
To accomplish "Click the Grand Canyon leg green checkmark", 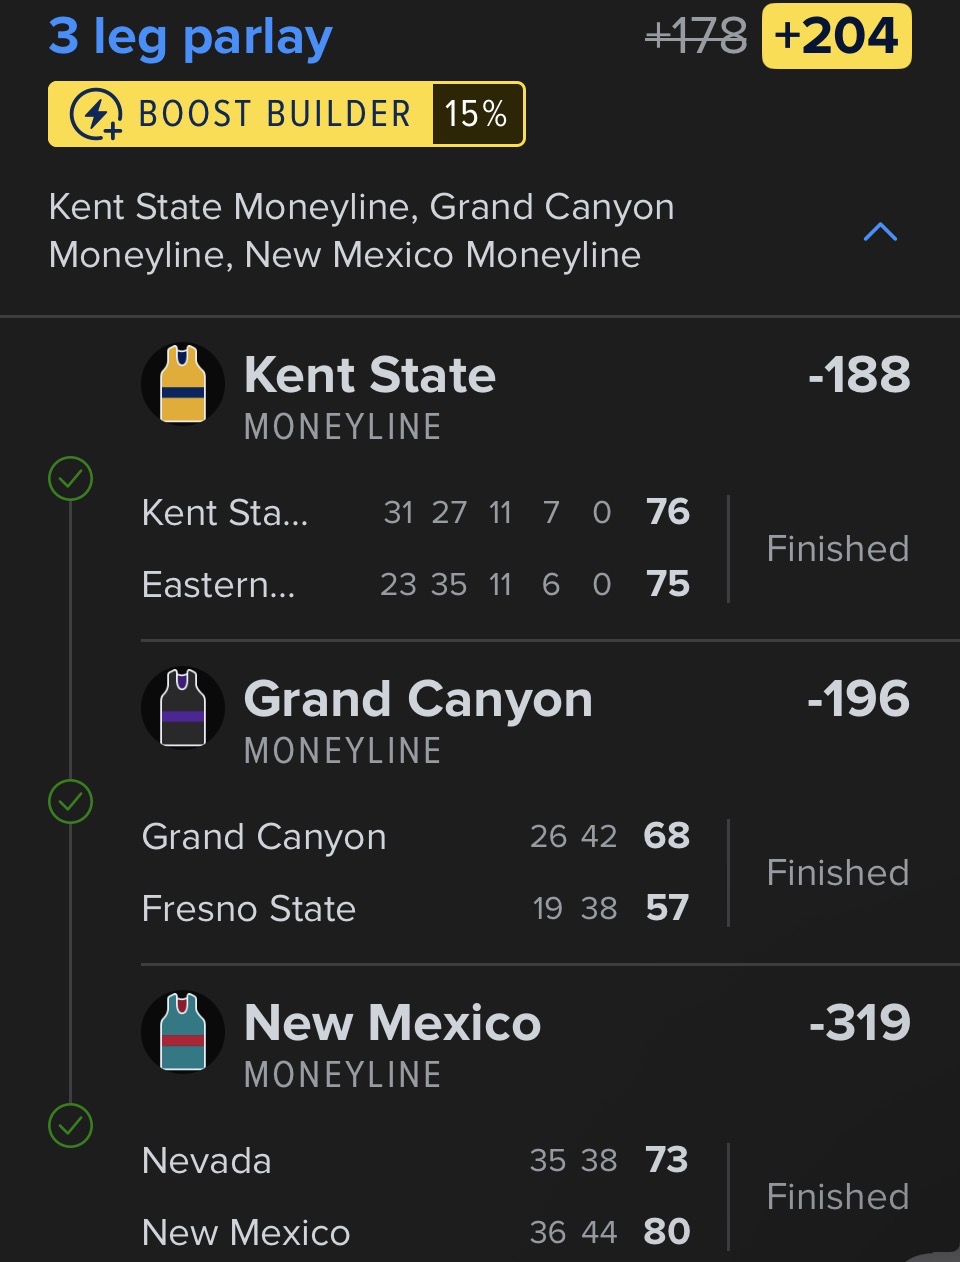I will tap(70, 802).
